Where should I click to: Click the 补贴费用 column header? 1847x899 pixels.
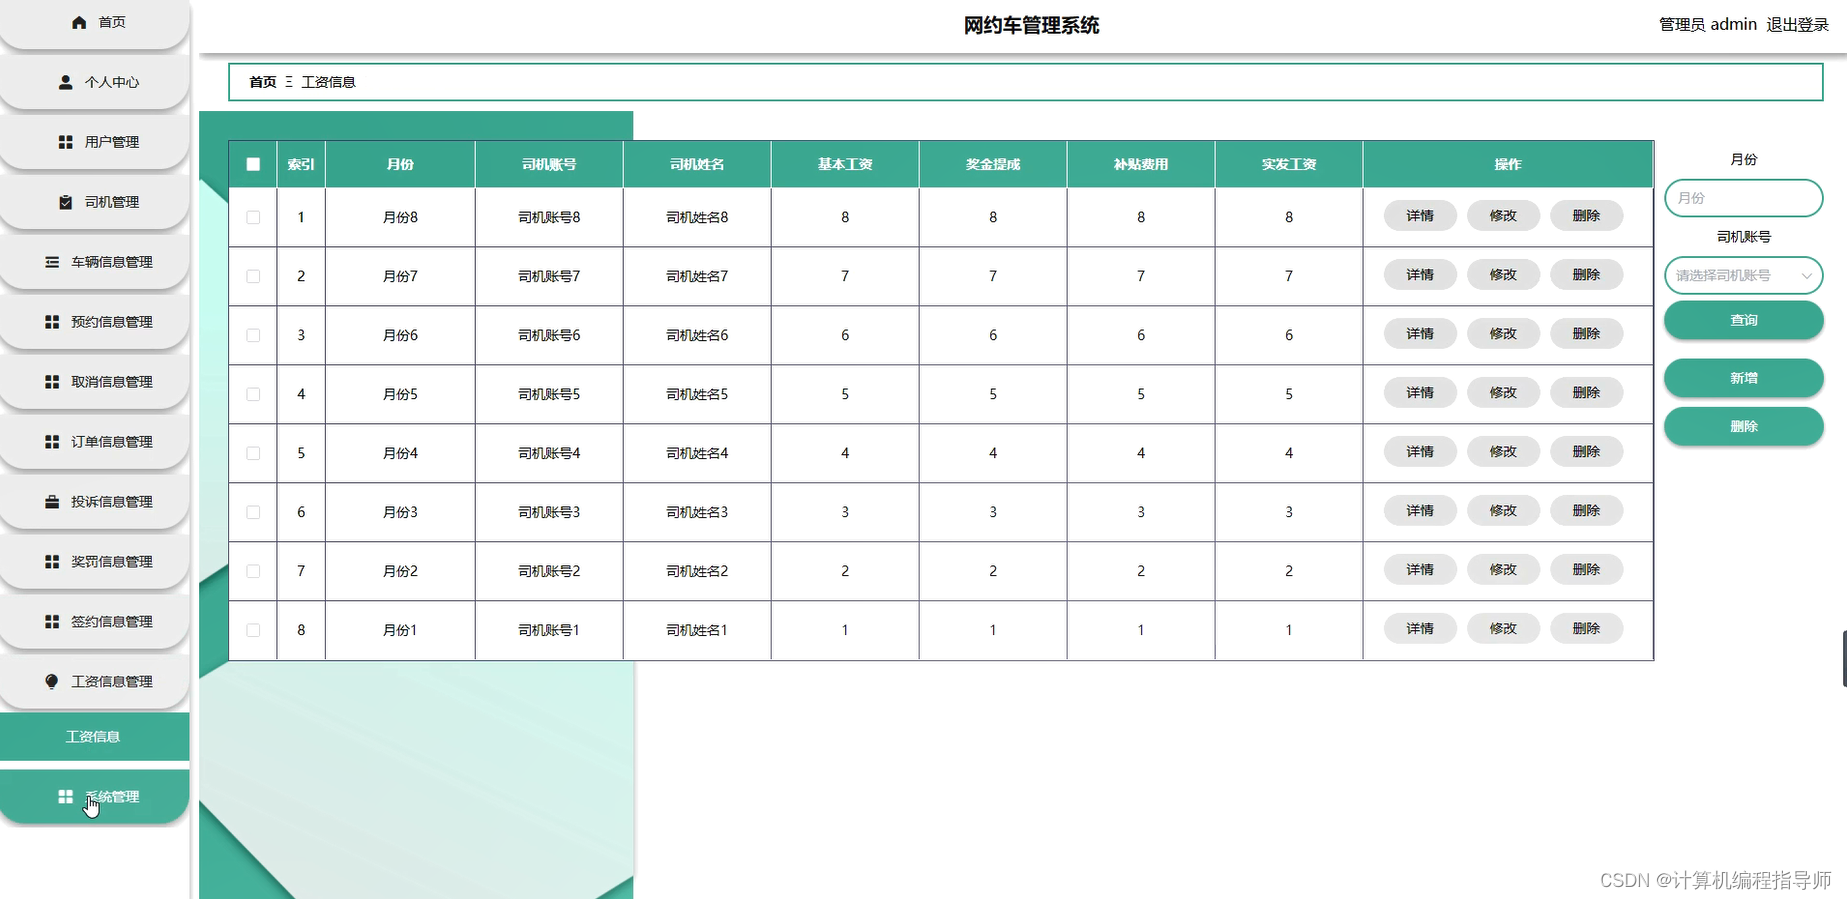1141,165
